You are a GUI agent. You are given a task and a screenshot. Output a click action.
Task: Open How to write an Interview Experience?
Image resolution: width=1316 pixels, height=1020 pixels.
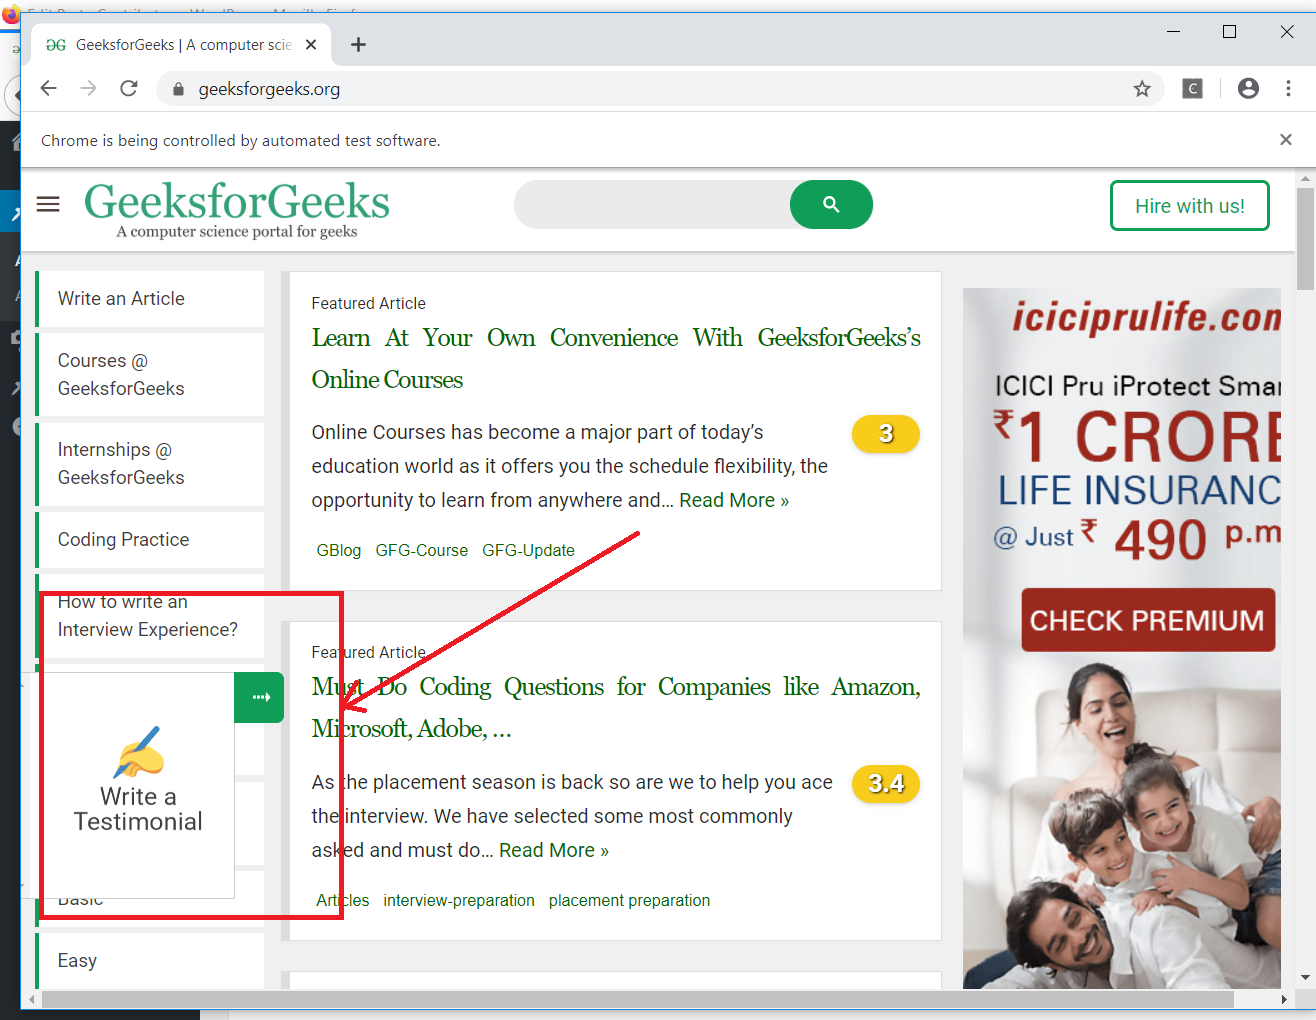coord(150,616)
